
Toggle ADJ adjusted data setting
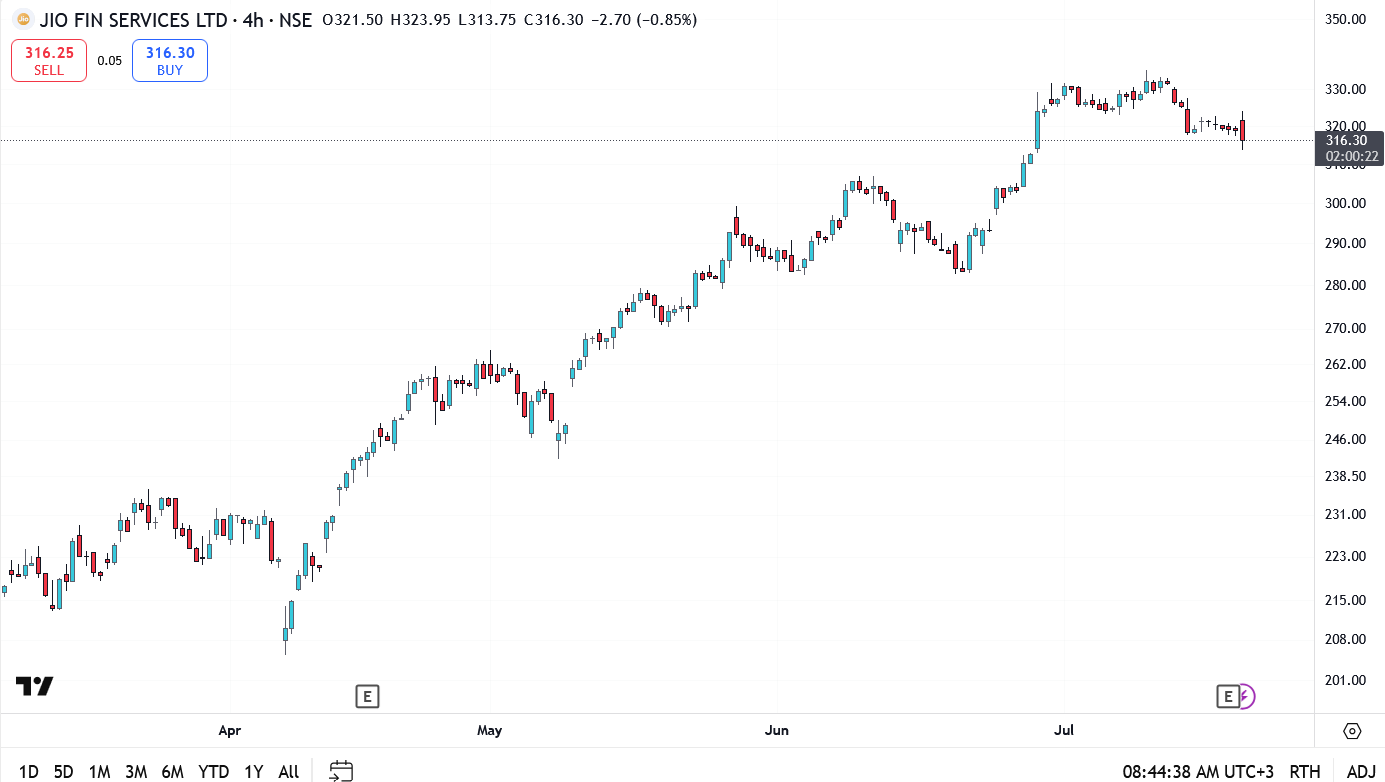click(1361, 771)
